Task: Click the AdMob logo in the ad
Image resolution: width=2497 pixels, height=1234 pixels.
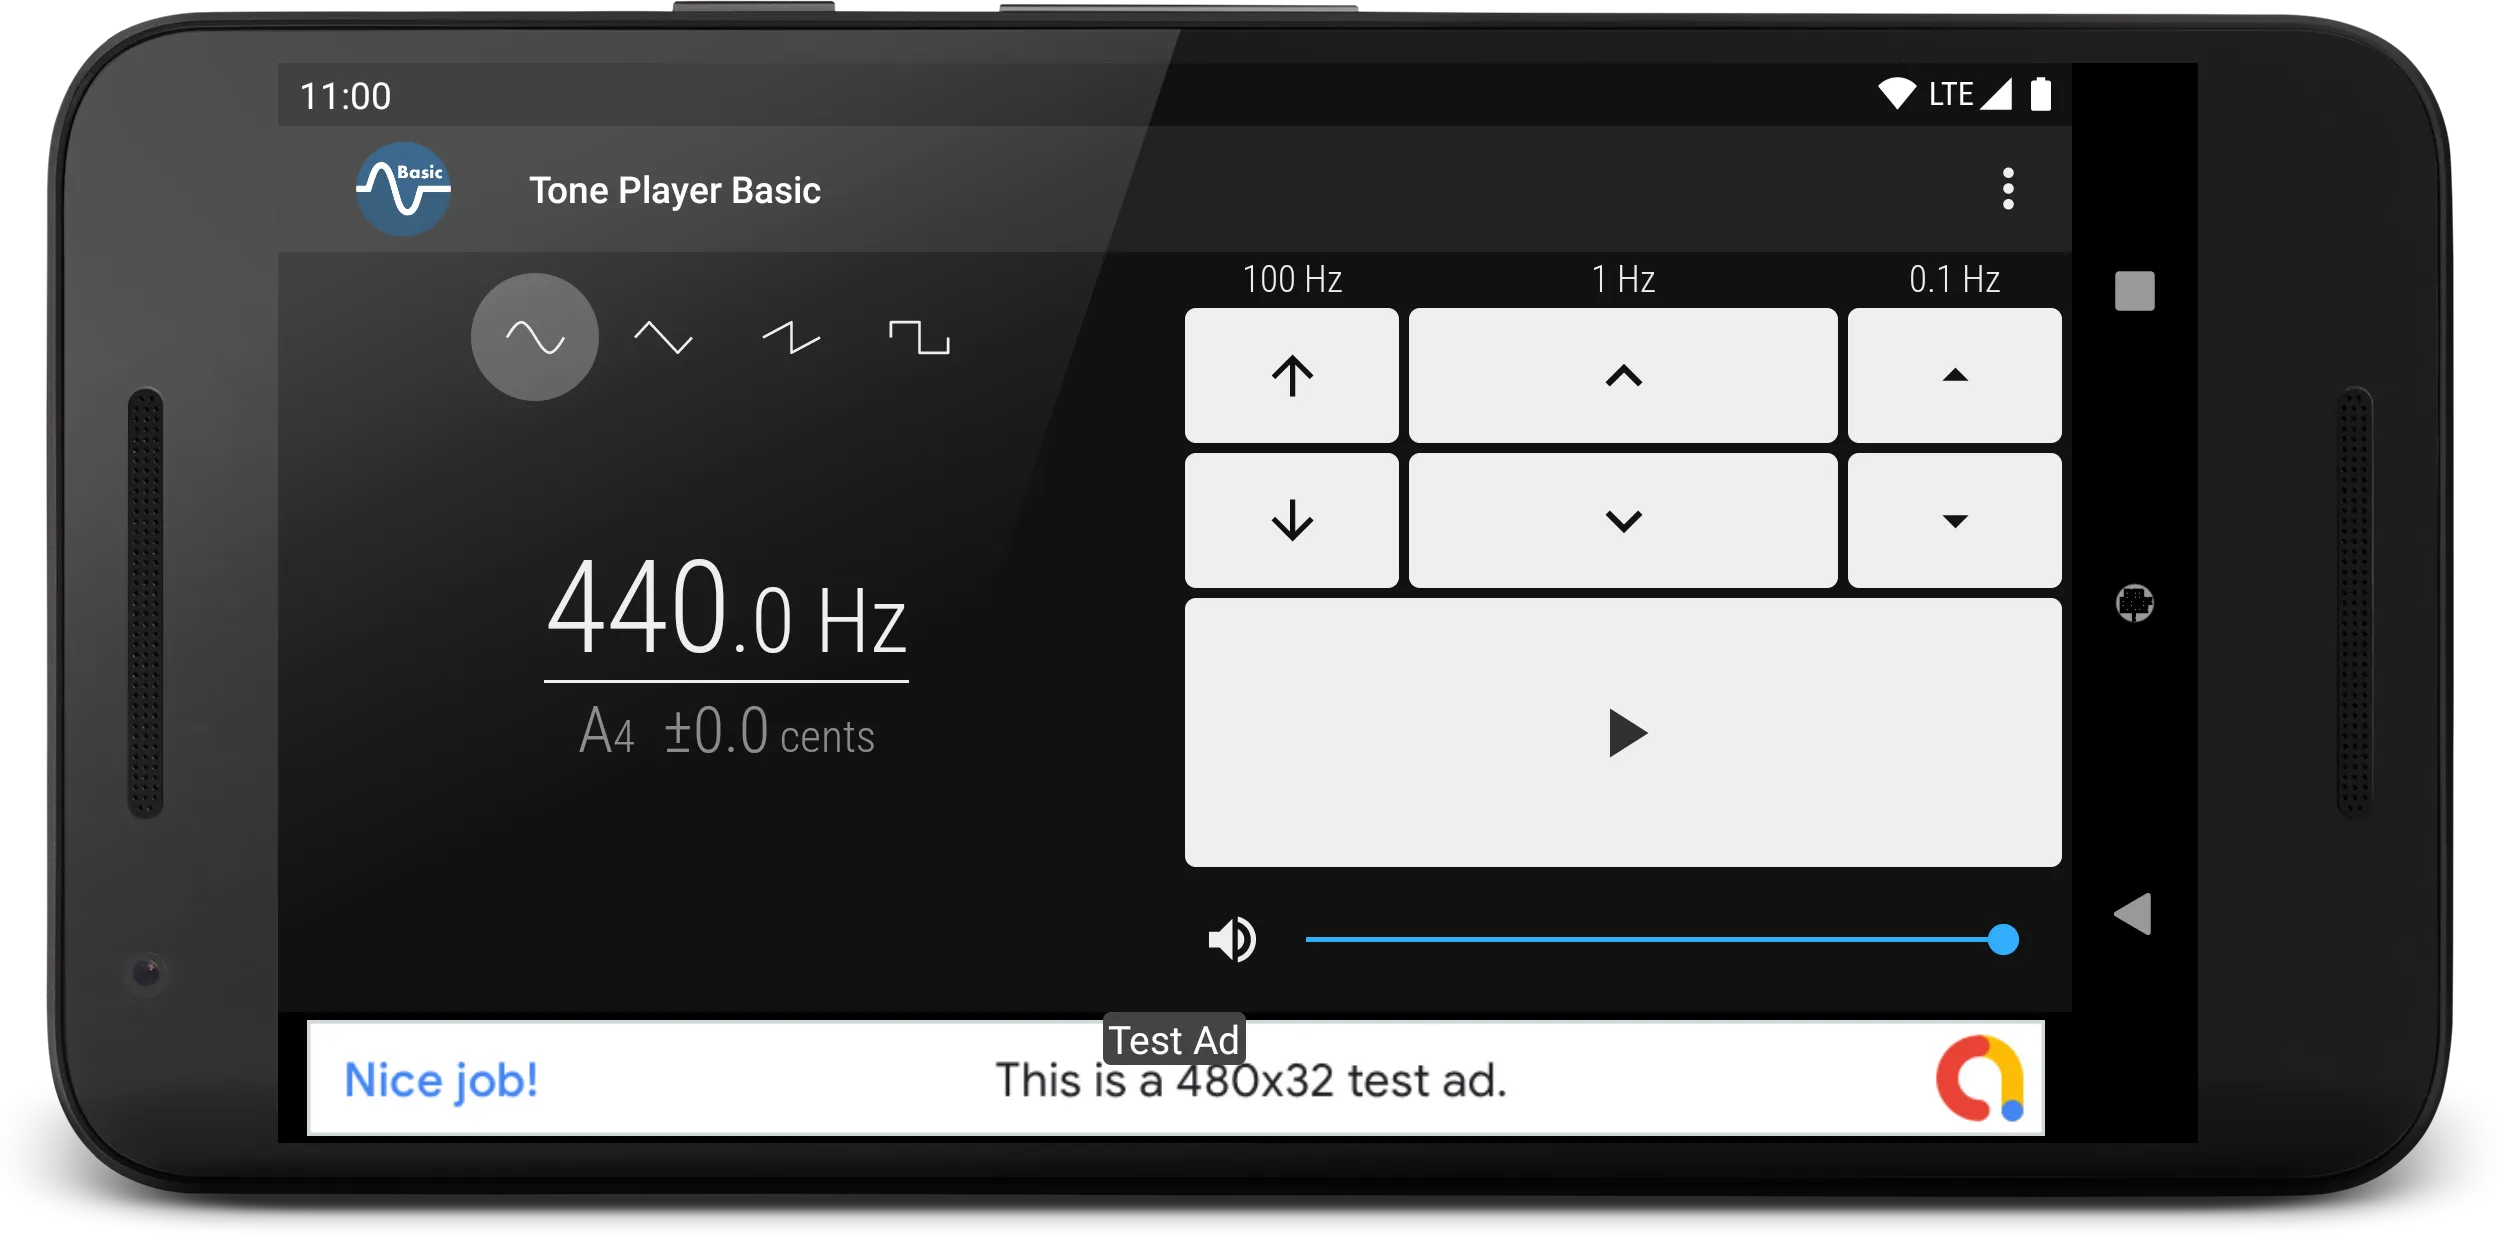Action: [1979, 1078]
